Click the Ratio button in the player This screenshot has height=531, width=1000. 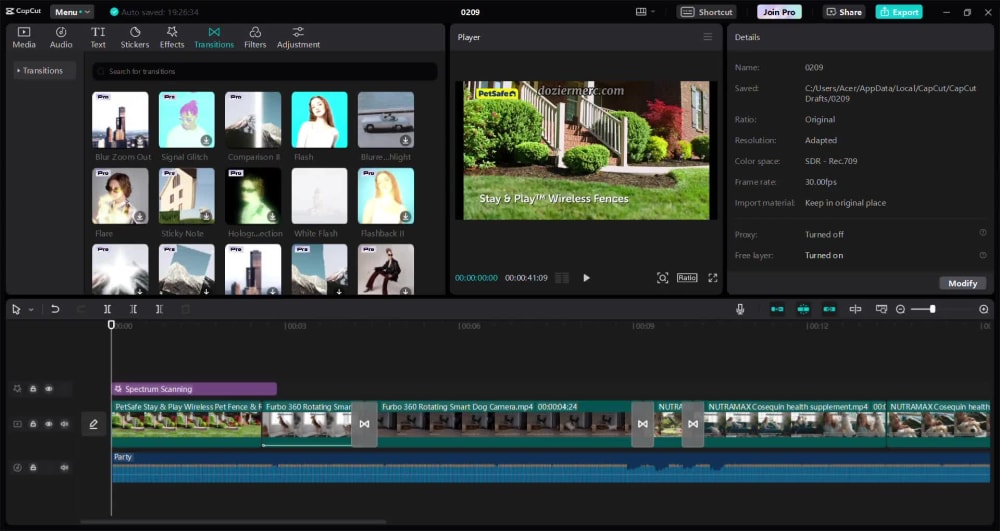click(x=687, y=278)
